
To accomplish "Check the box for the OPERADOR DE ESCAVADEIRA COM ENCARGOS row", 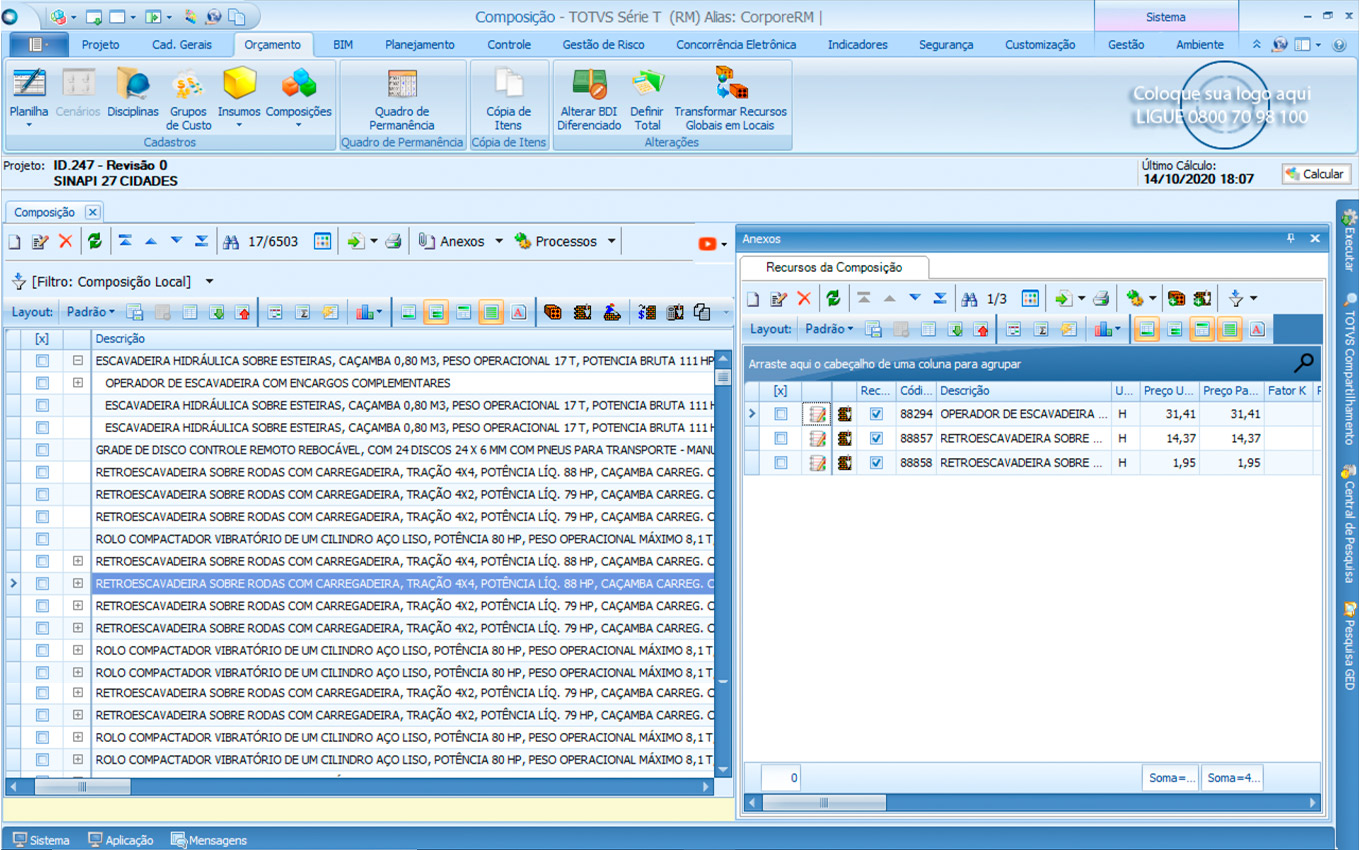I will pos(42,384).
